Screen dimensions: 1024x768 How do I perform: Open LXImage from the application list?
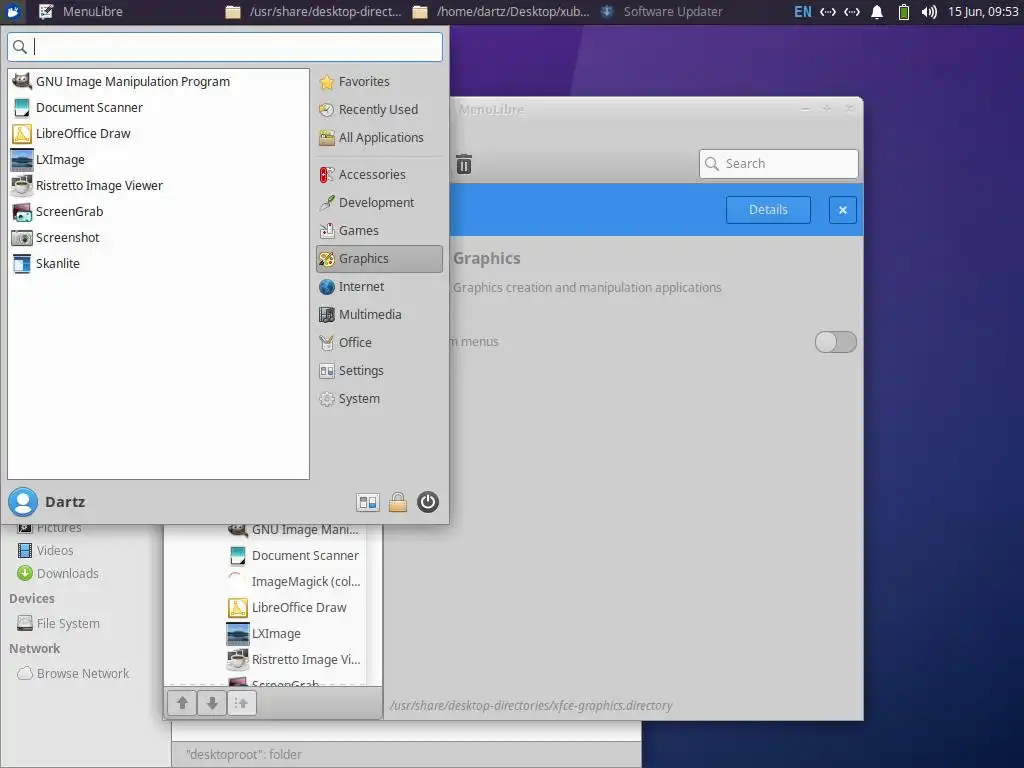point(158,160)
